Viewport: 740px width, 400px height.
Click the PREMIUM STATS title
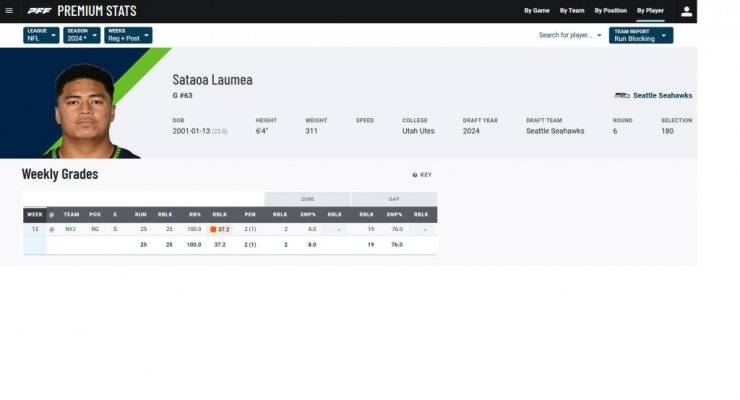click(x=97, y=11)
